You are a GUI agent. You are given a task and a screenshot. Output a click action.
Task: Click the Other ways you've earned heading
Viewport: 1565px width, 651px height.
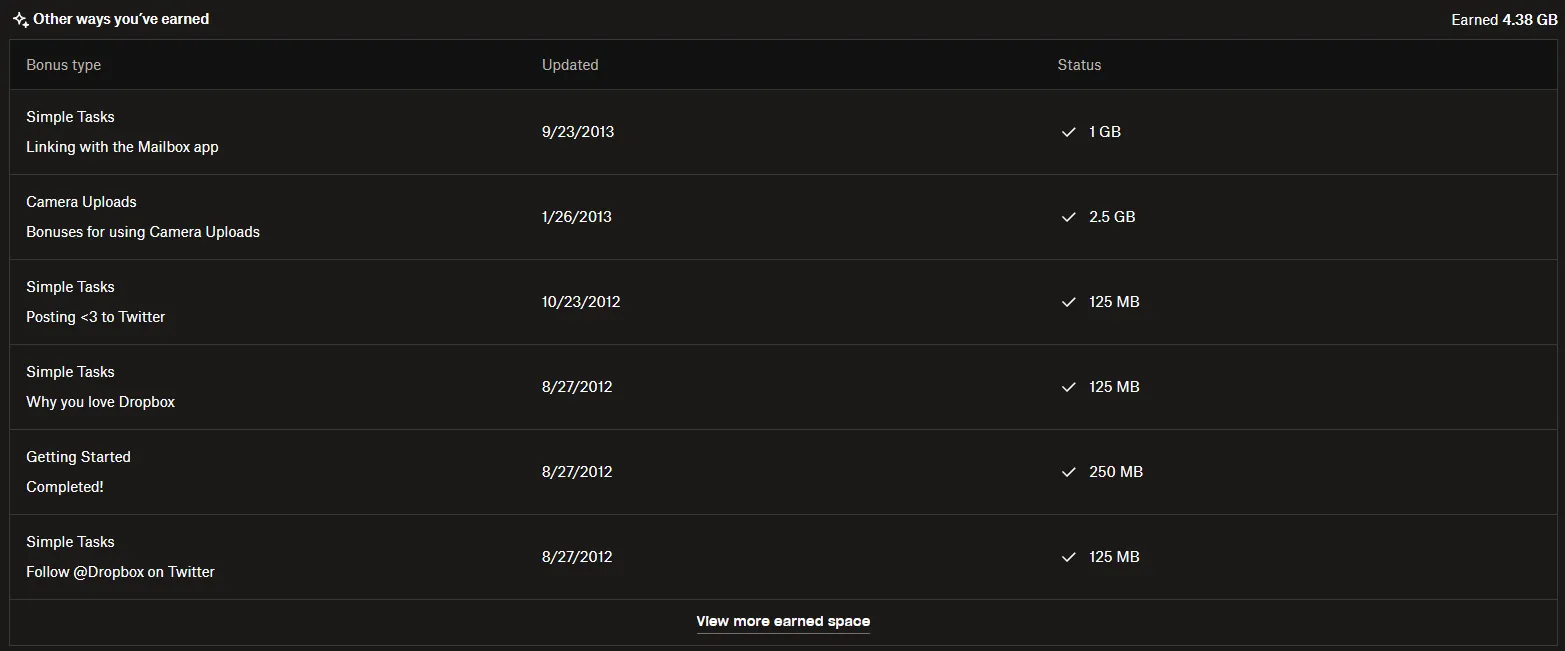tap(121, 19)
